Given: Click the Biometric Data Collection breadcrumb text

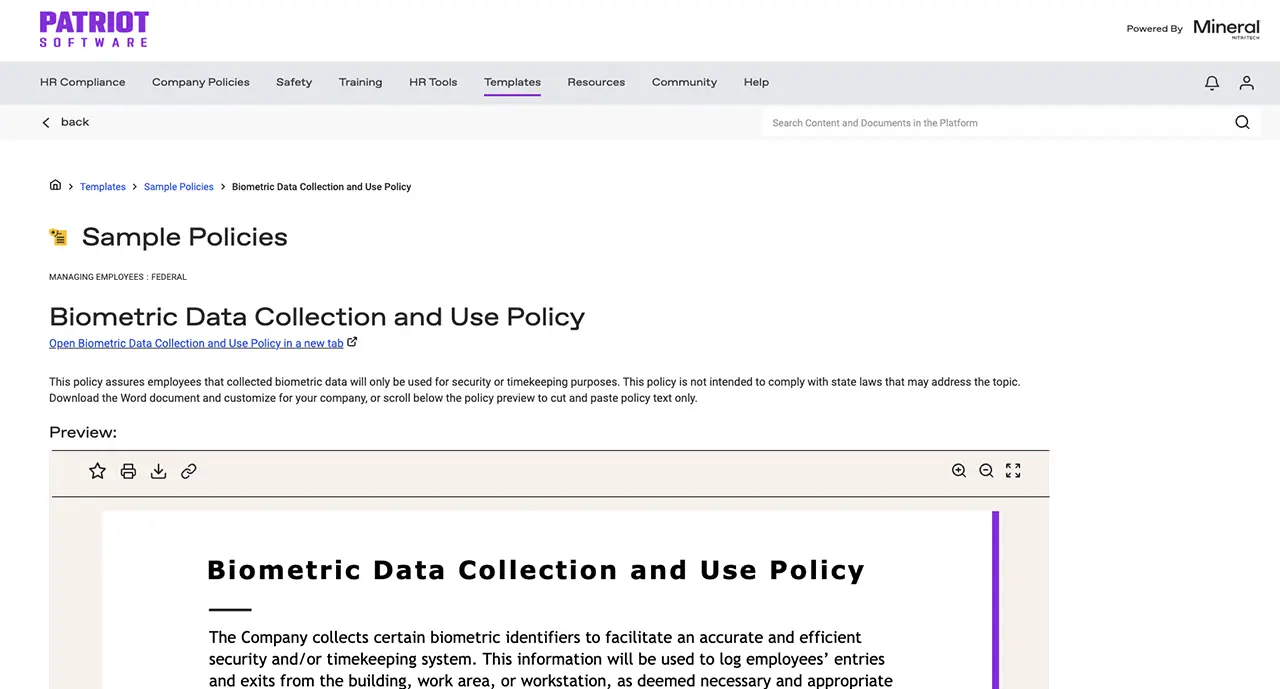Looking at the screenshot, I should [x=322, y=187].
